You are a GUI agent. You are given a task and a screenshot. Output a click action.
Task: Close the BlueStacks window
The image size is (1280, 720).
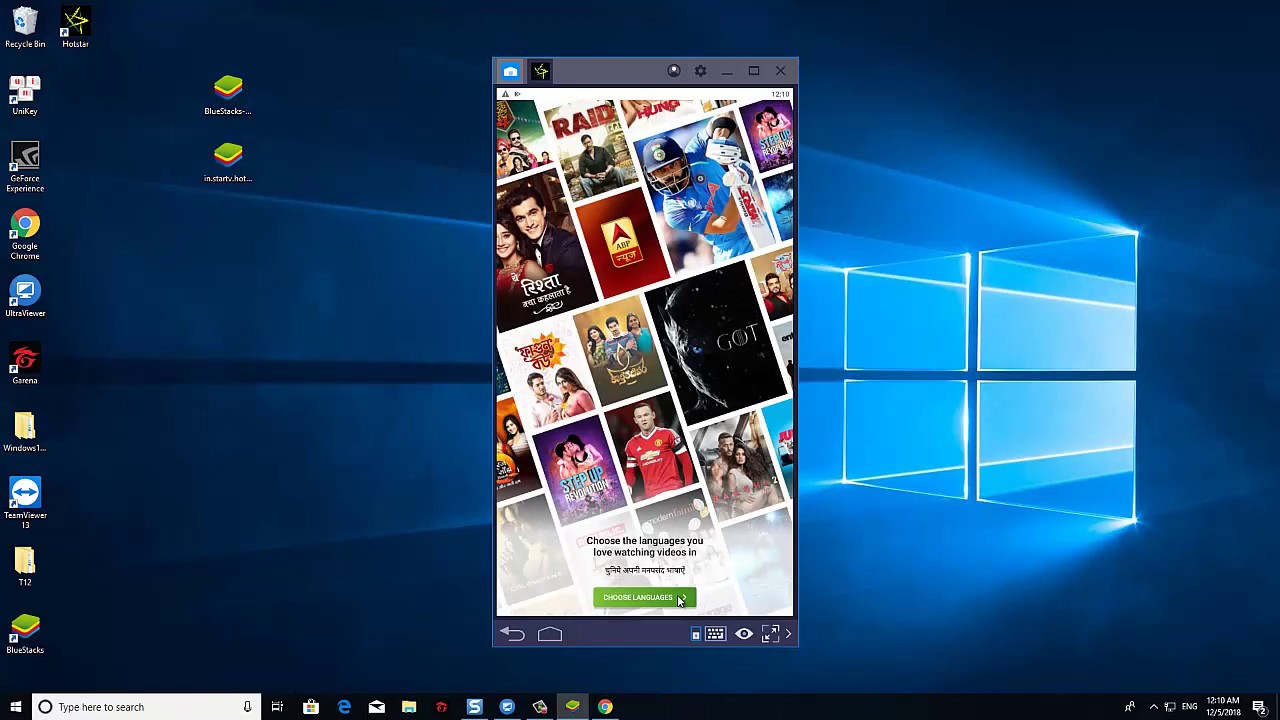780,71
